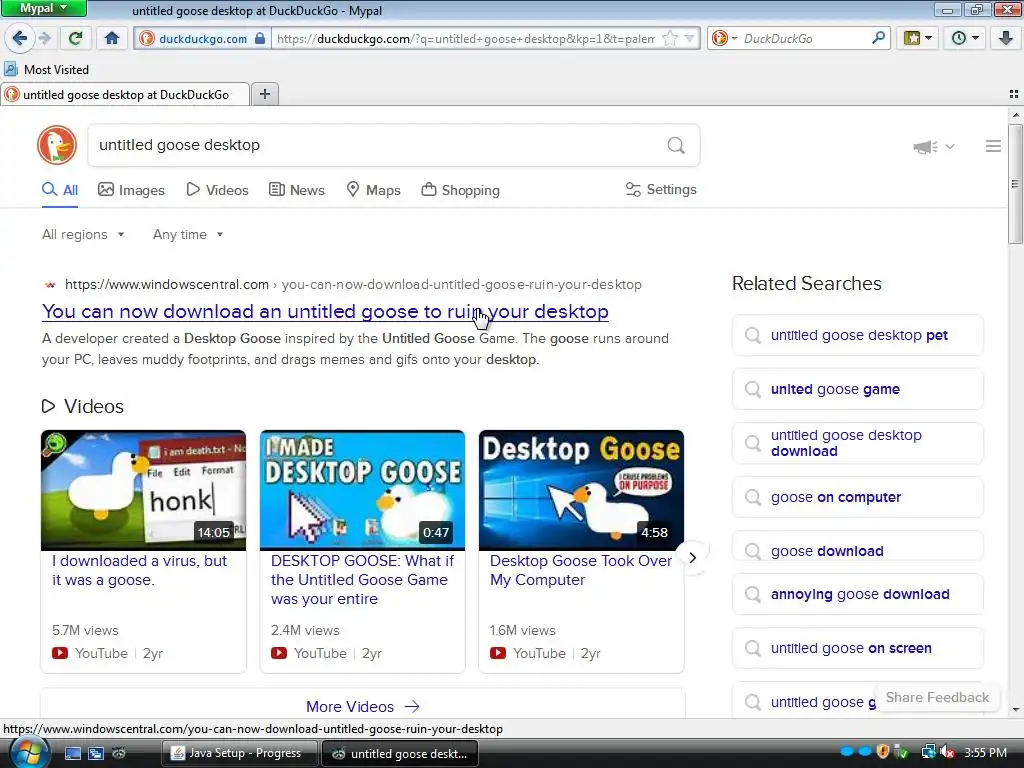Go to the Home page icon
The height and width of the screenshot is (768, 1024).
112,38
